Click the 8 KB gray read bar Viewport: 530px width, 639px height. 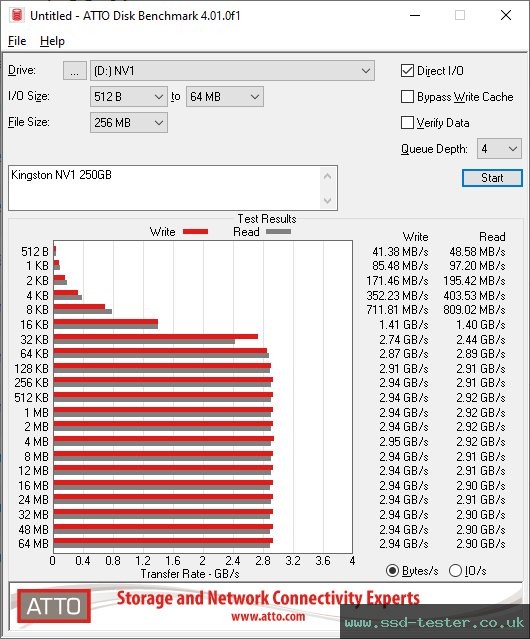[x=83, y=312]
